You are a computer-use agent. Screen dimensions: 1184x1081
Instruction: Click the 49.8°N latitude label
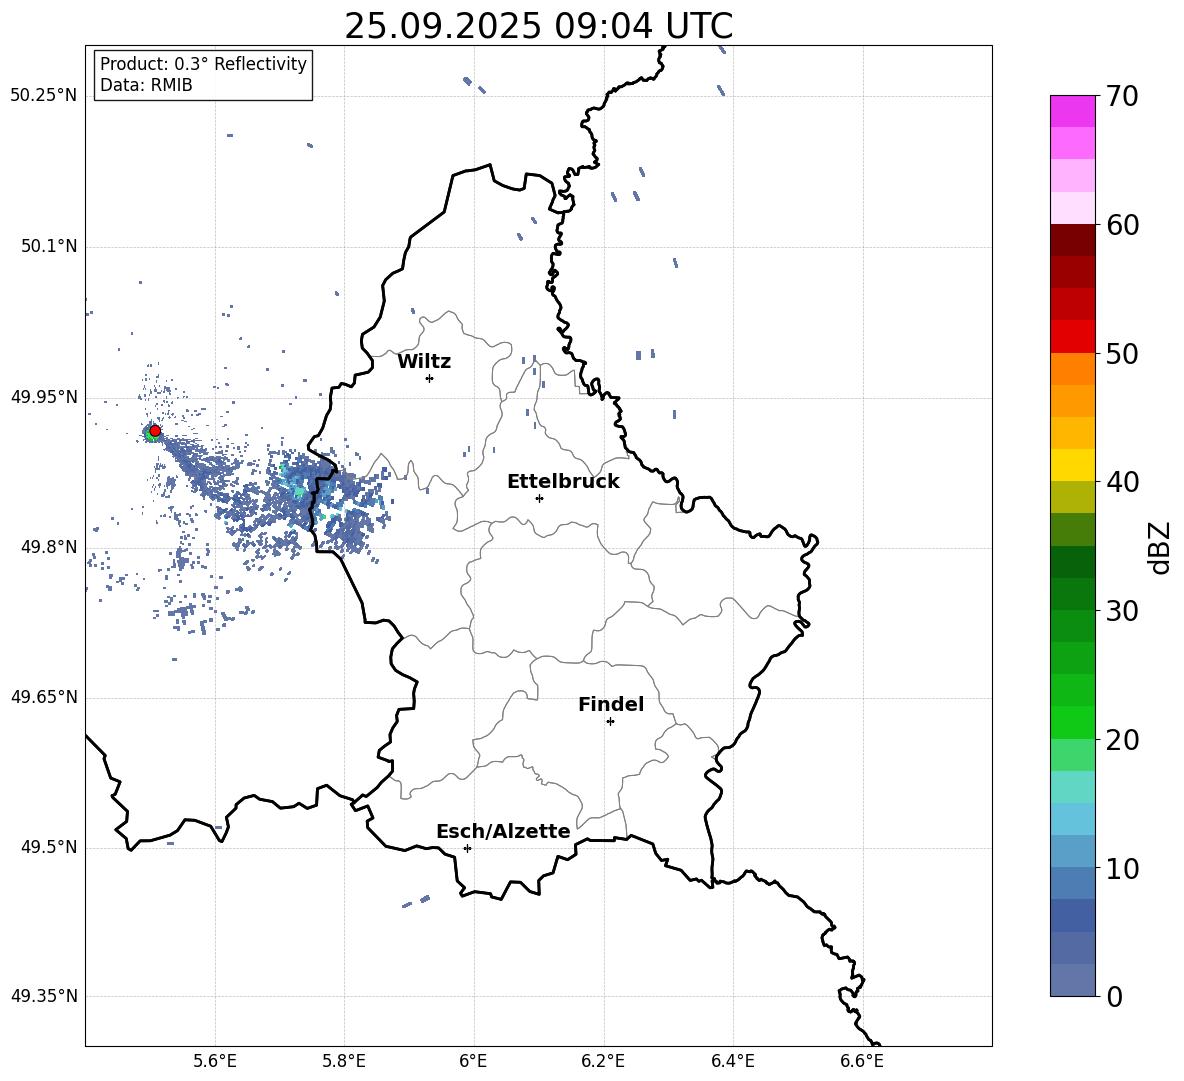tap(49, 547)
